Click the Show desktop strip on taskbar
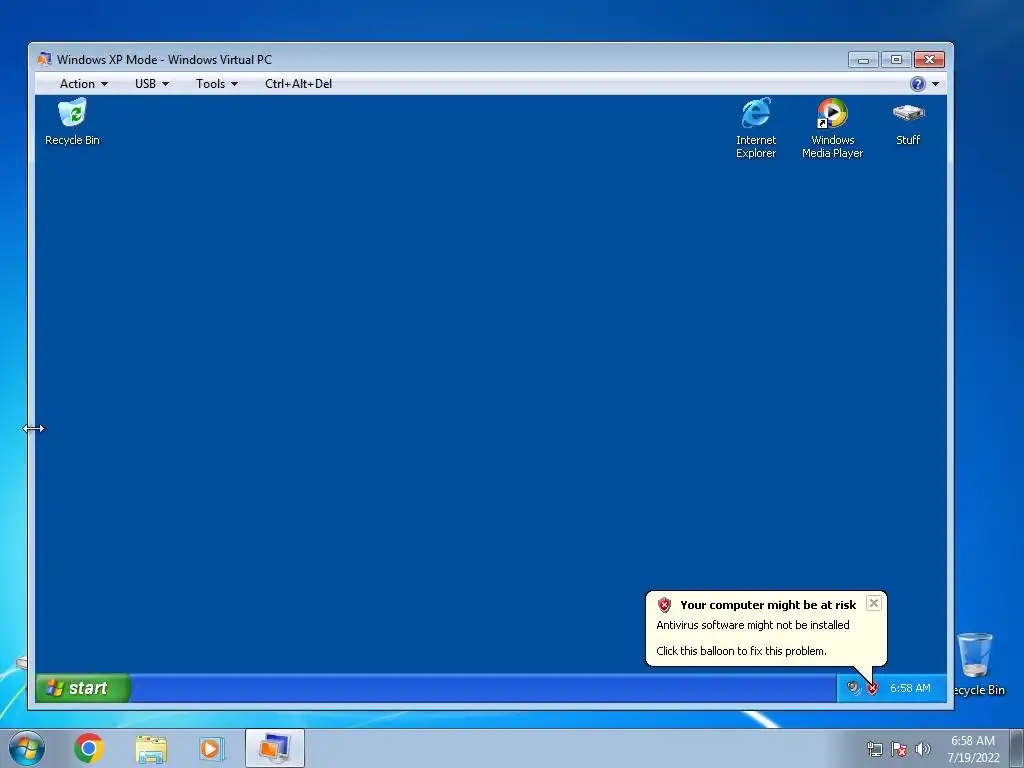 1017,748
